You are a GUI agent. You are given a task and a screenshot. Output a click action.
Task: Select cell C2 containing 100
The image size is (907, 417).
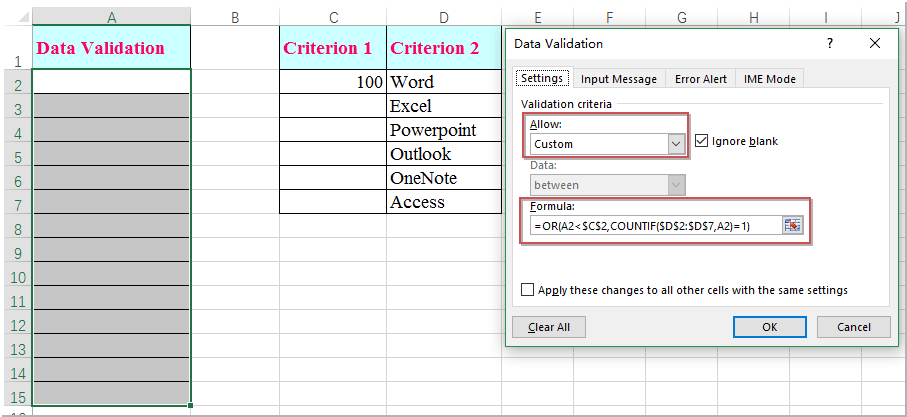coord(333,82)
